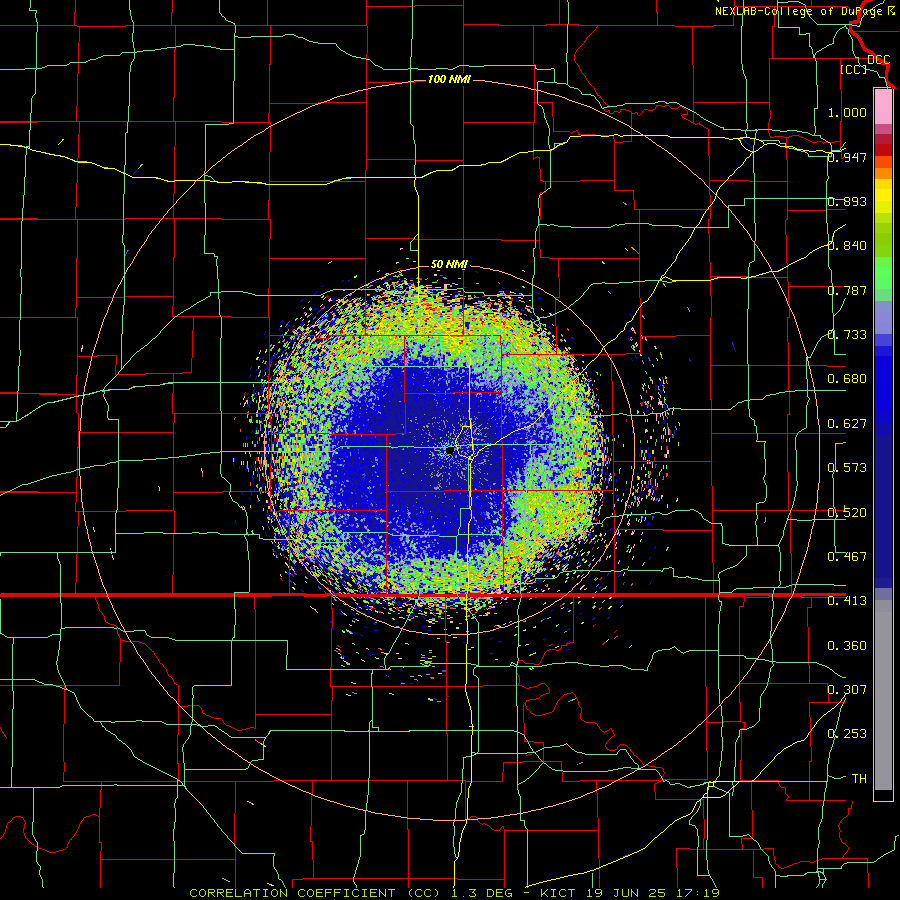
Task: Click the 100 NMI range ring label
Action: [x=449, y=79]
